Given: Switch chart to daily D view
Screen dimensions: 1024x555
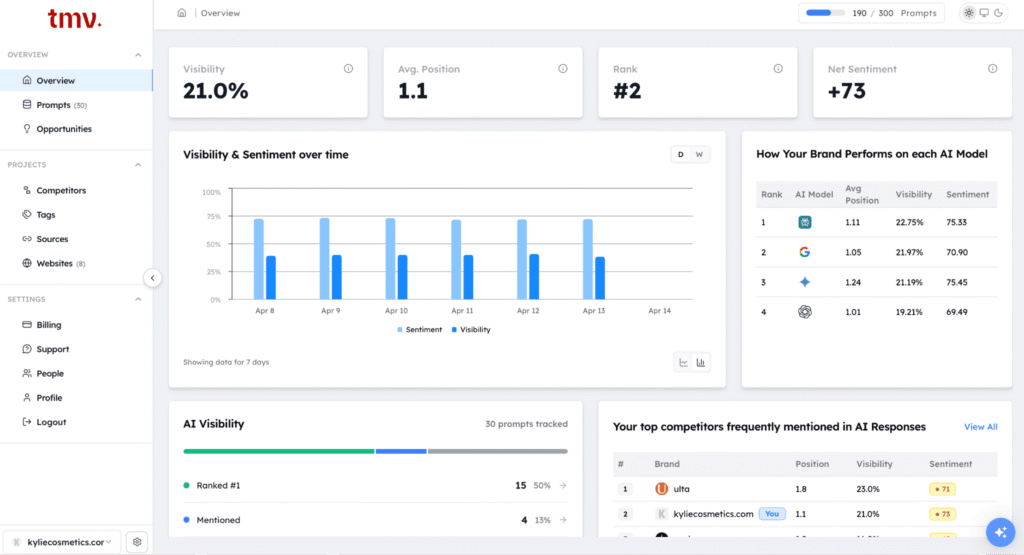Looking at the screenshot, I should coord(680,155).
